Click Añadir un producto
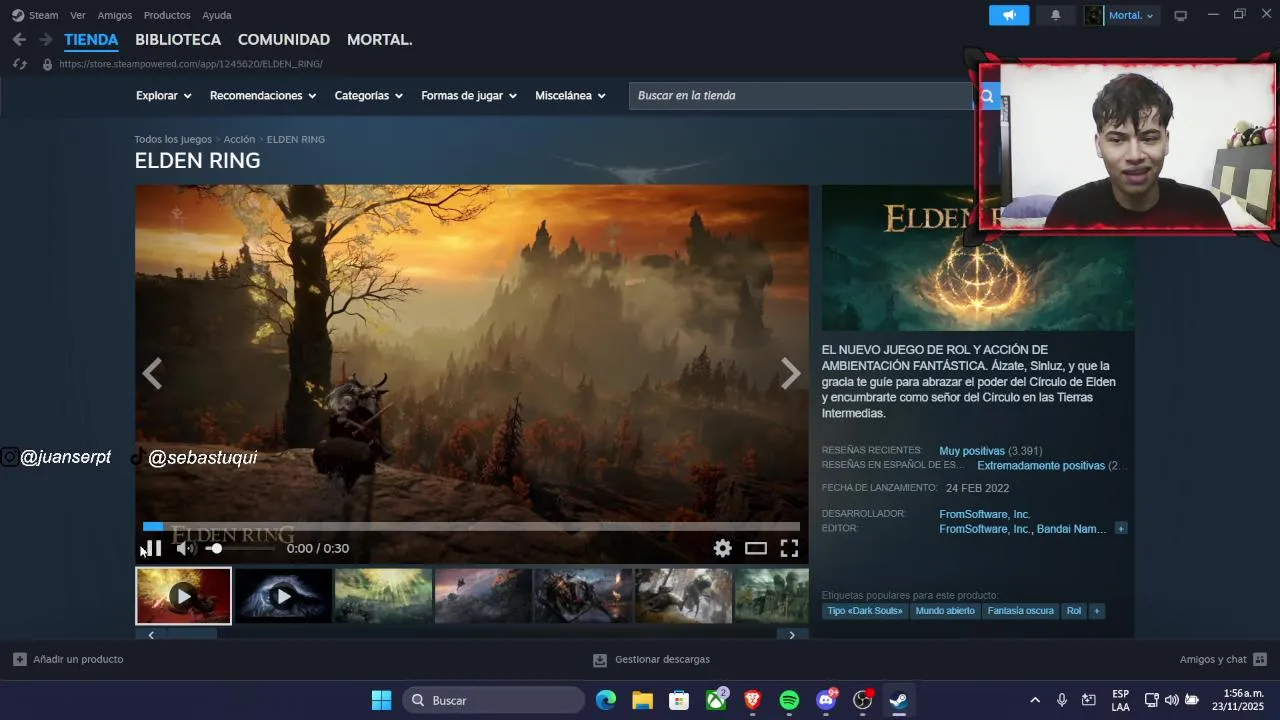This screenshot has width=1280, height=720. (68, 660)
